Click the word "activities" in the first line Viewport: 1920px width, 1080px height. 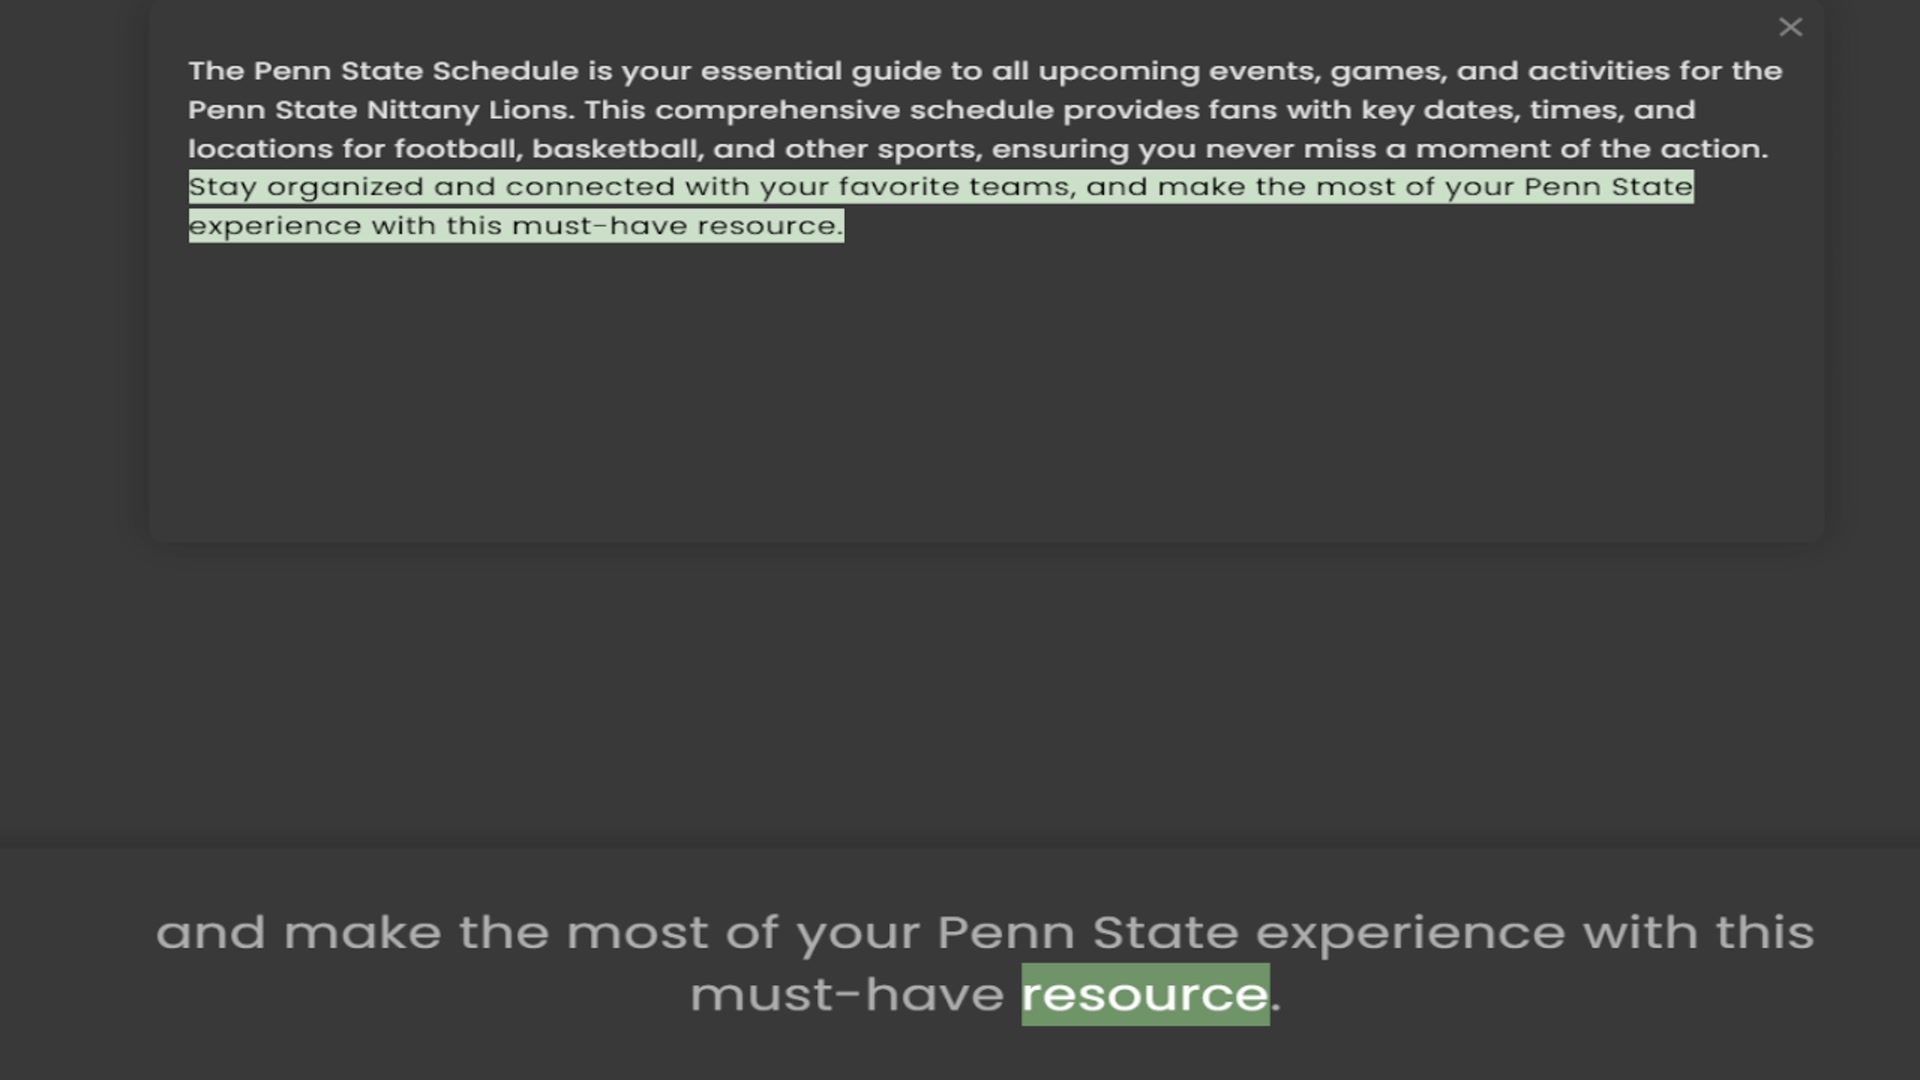[x=1598, y=71]
